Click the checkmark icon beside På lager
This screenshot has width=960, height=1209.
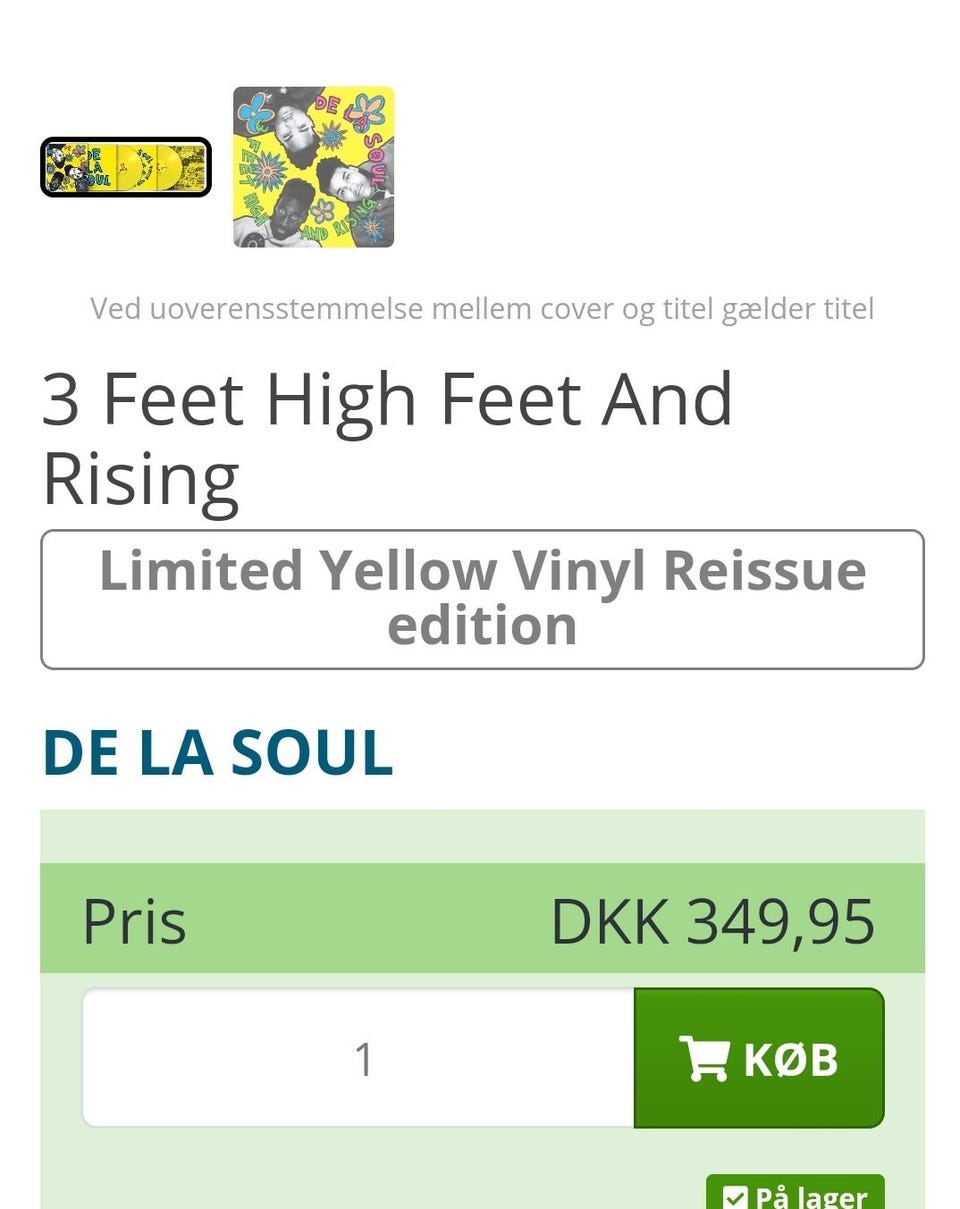[x=735, y=1197]
